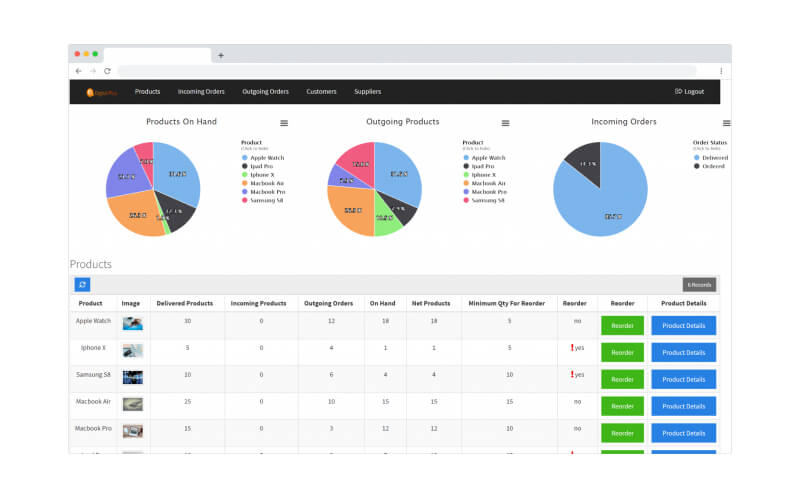Open the Products On Hand chart menu
The width and height of the screenshot is (800, 498).
284,123
